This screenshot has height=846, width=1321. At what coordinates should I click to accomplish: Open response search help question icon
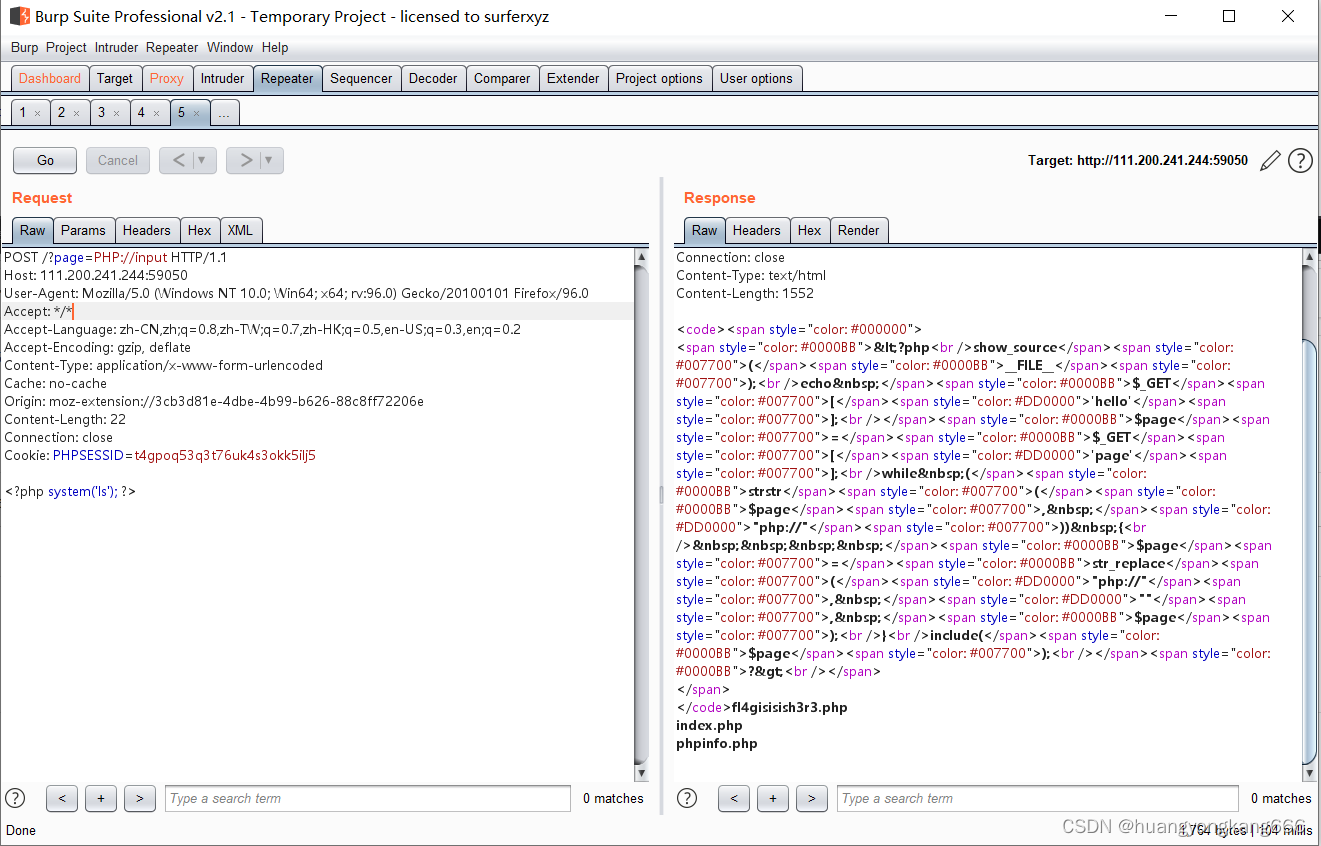click(x=687, y=798)
